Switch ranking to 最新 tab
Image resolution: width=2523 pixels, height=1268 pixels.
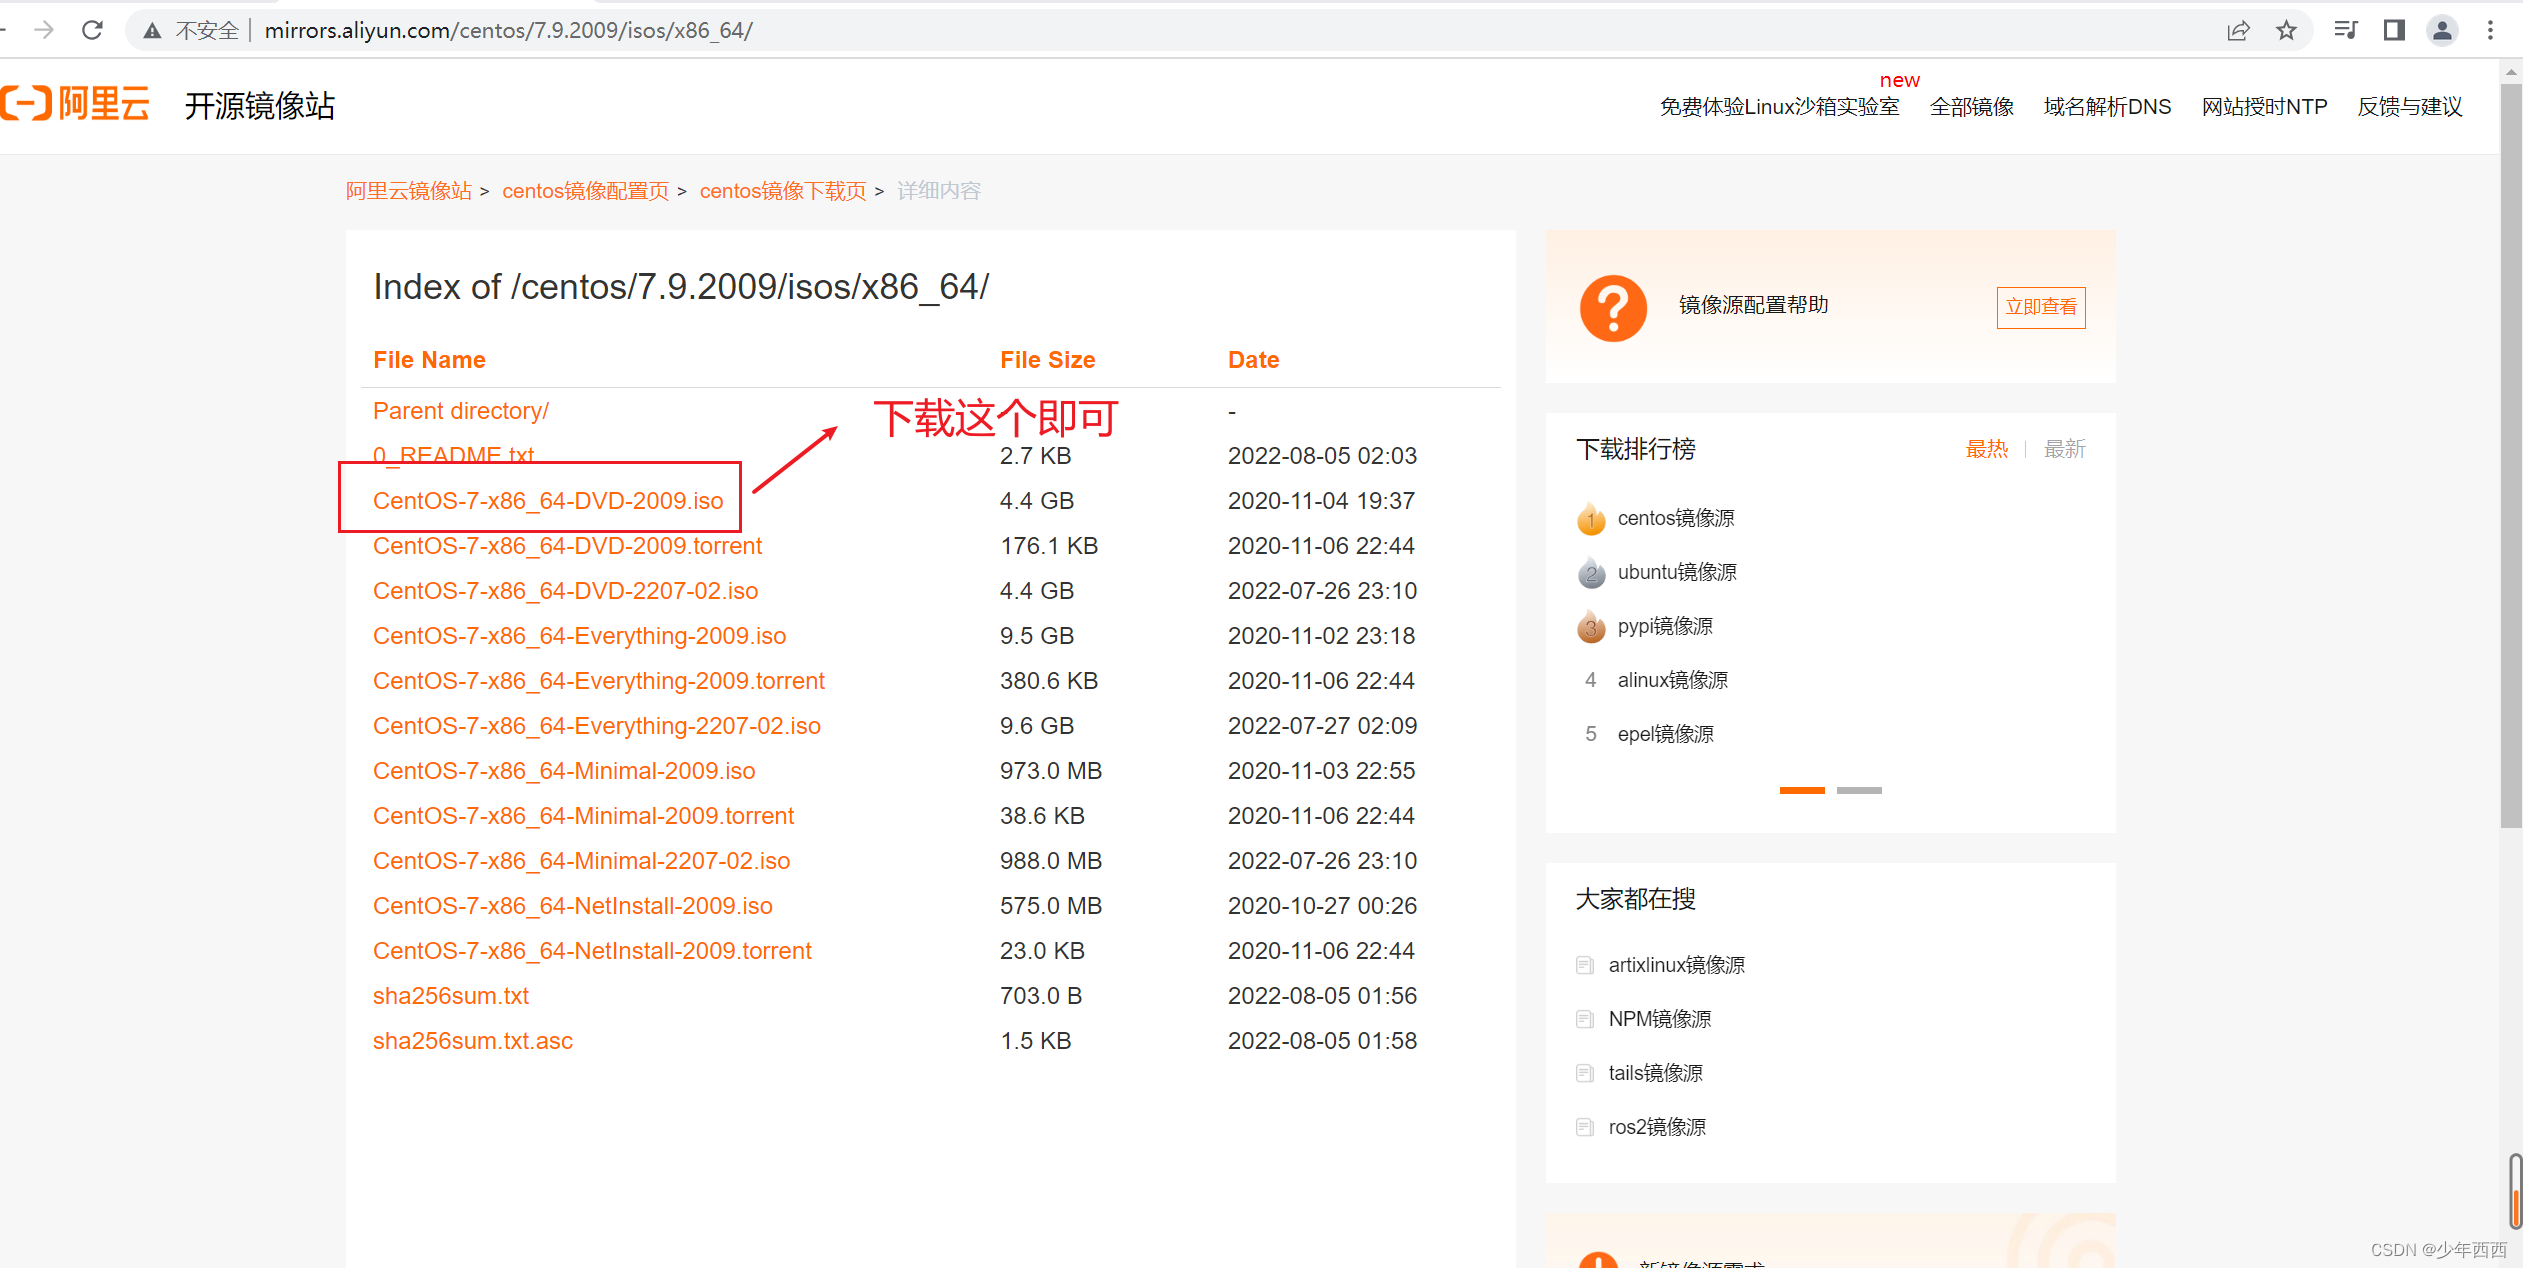[x=2064, y=449]
